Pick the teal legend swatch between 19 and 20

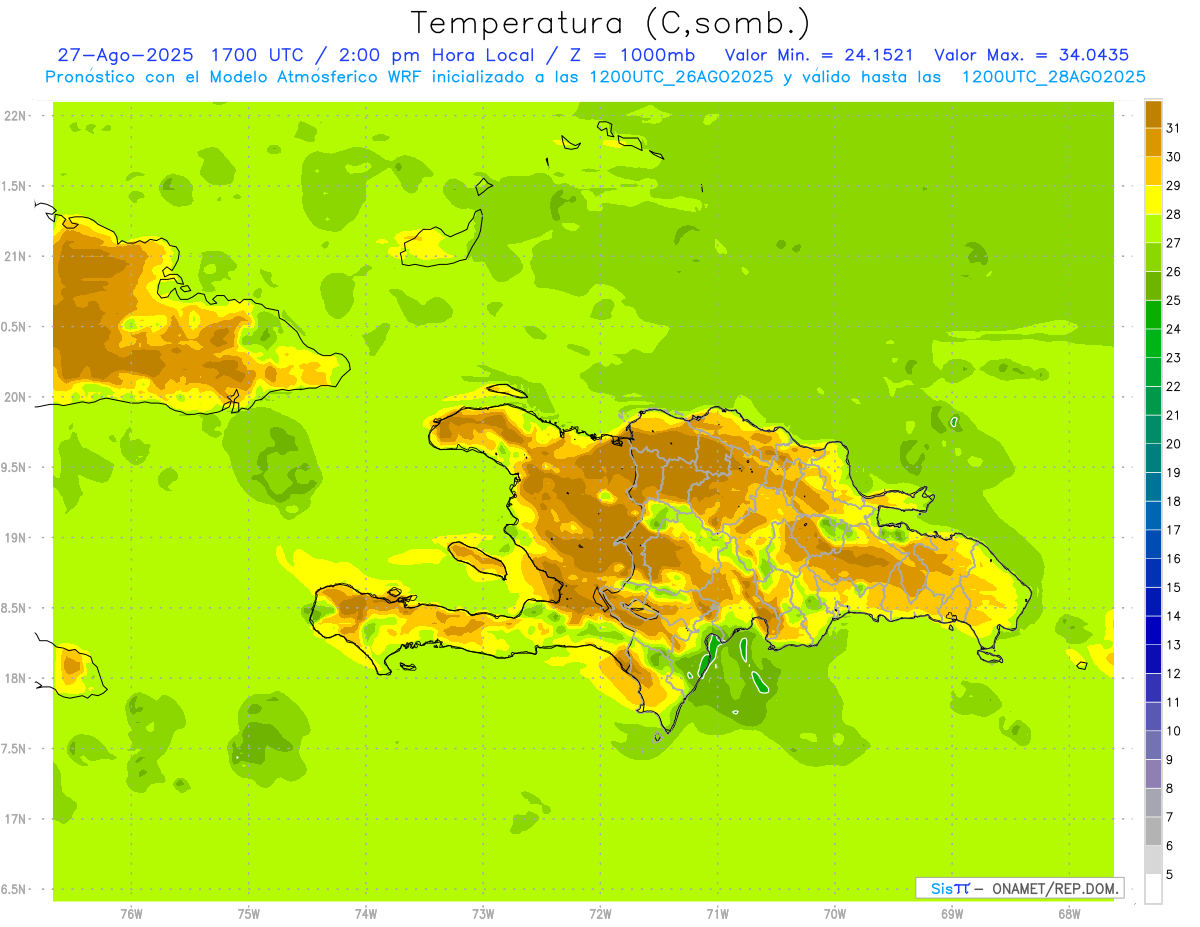point(1153,458)
